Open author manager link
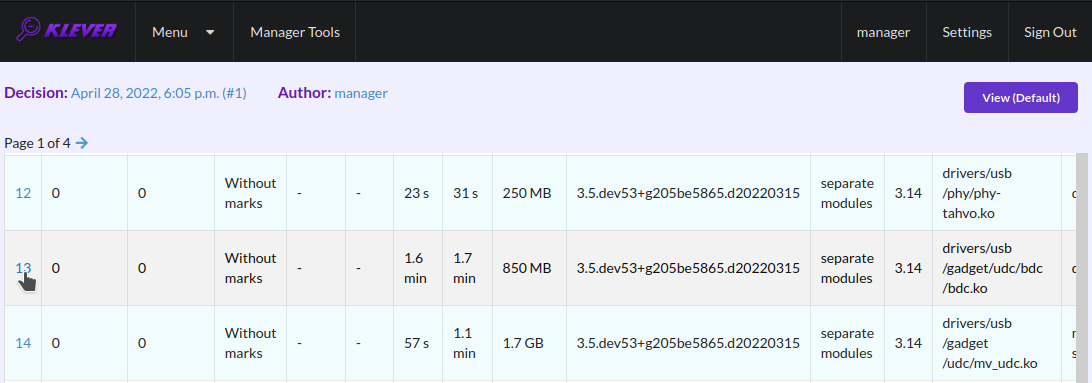 point(361,93)
